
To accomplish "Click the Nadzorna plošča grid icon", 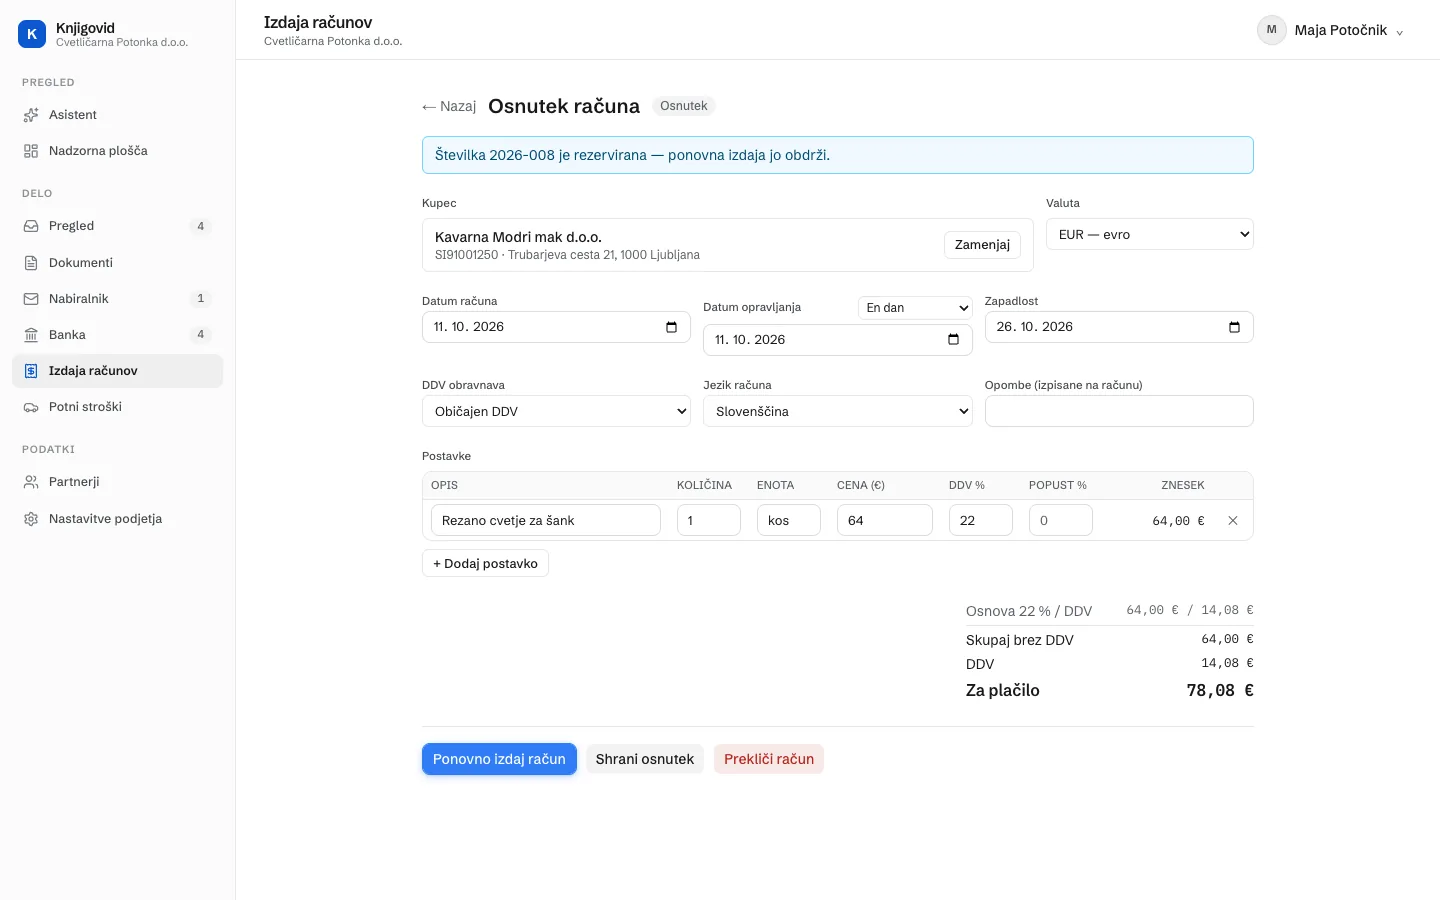I will point(31,151).
